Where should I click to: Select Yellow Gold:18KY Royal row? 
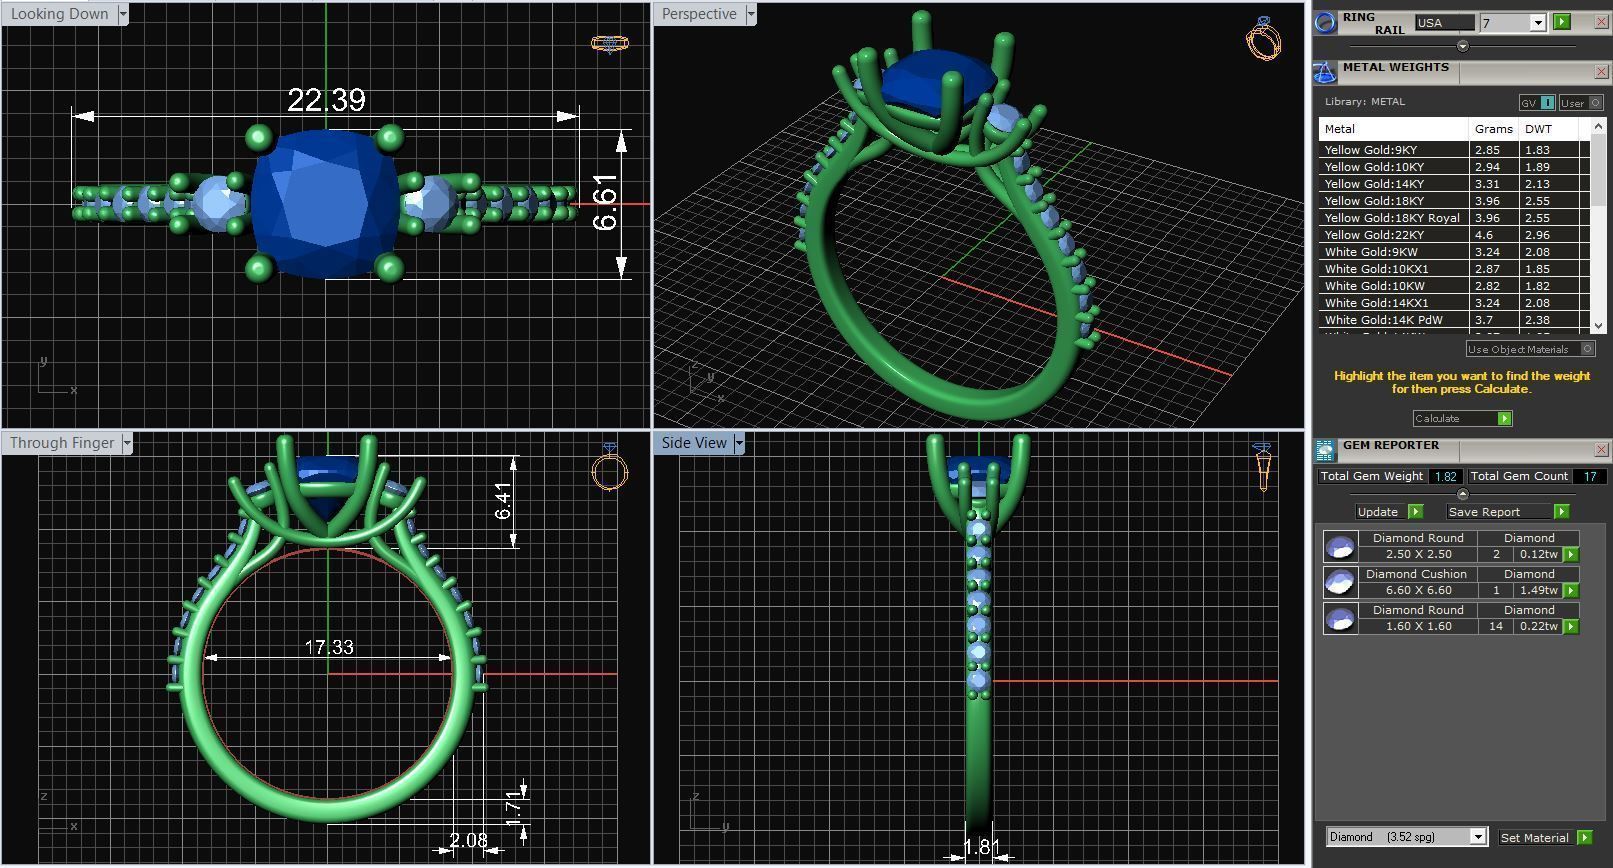pyautogui.click(x=1454, y=218)
